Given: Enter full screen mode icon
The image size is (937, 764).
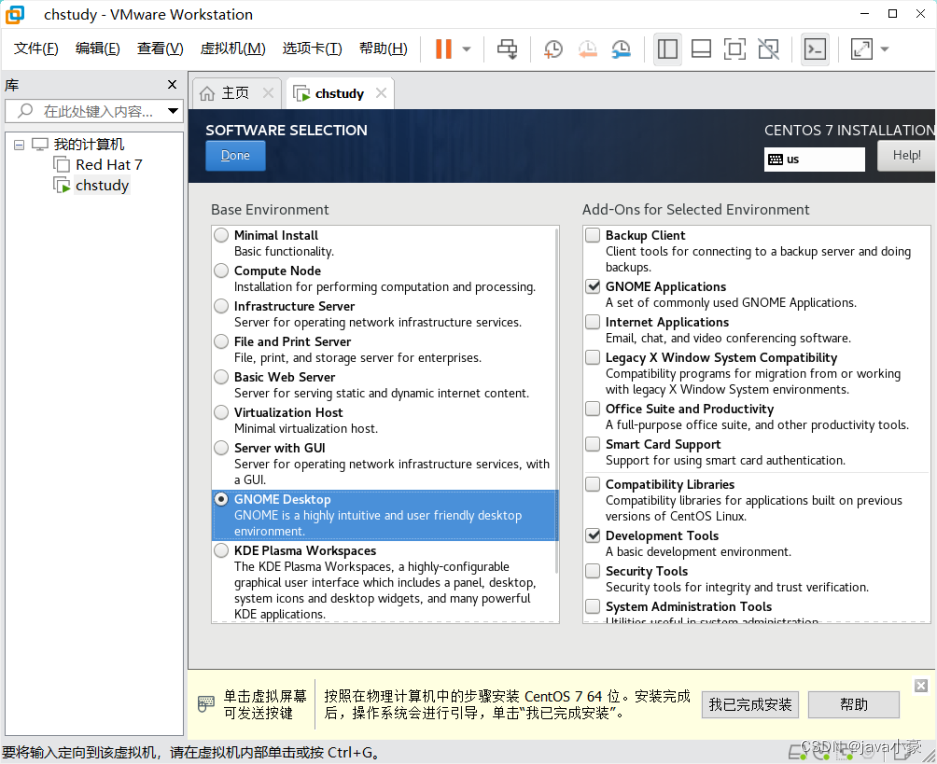Looking at the screenshot, I should (x=734, y=49).
